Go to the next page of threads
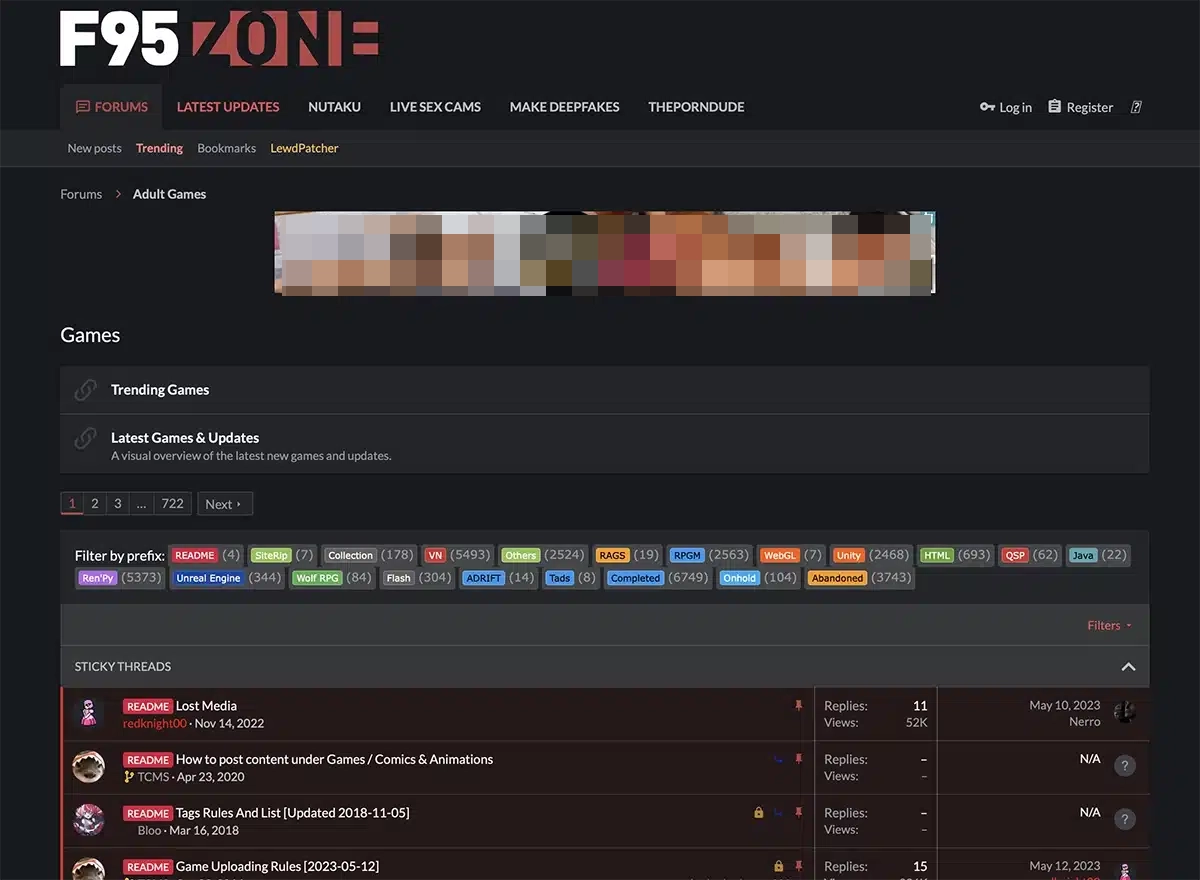The height and width of the screenshot is (880, 1200). (224, 503)
